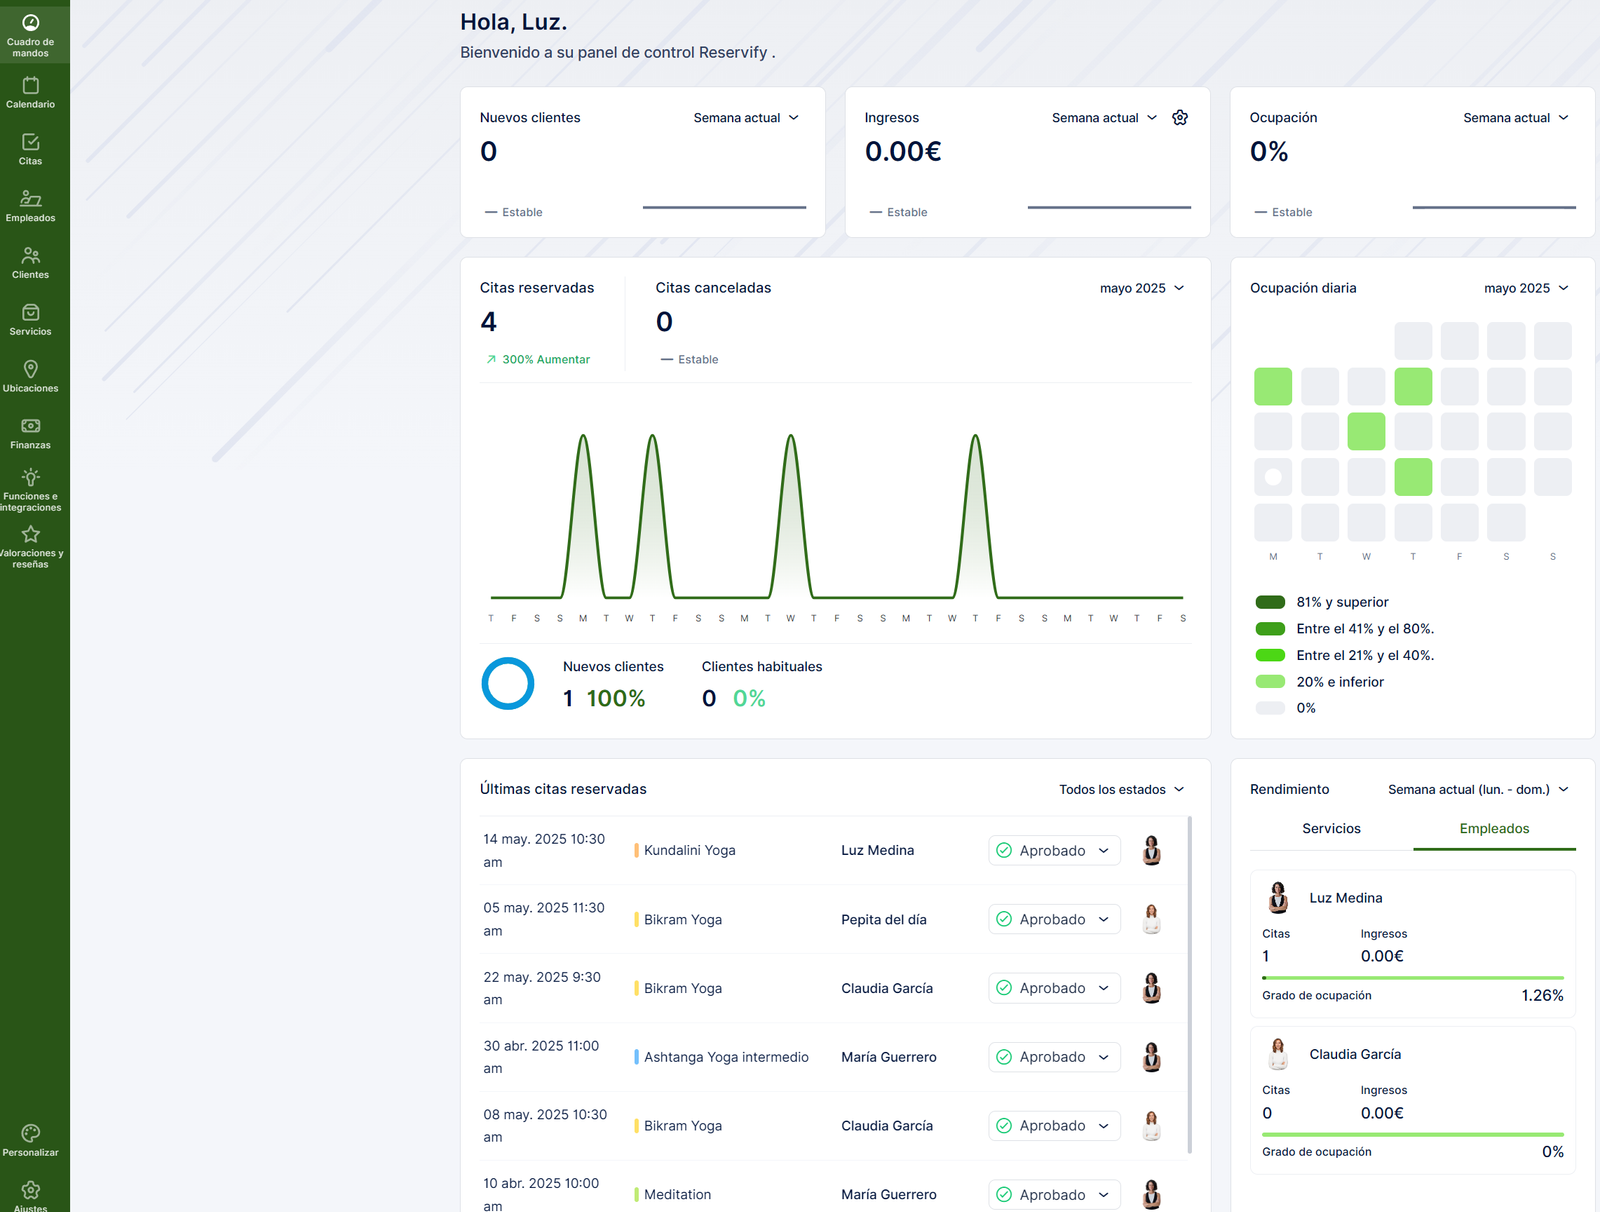
Task: Expand Nuevos clientes Semana actual dropdown
Action: click(746, 118)
